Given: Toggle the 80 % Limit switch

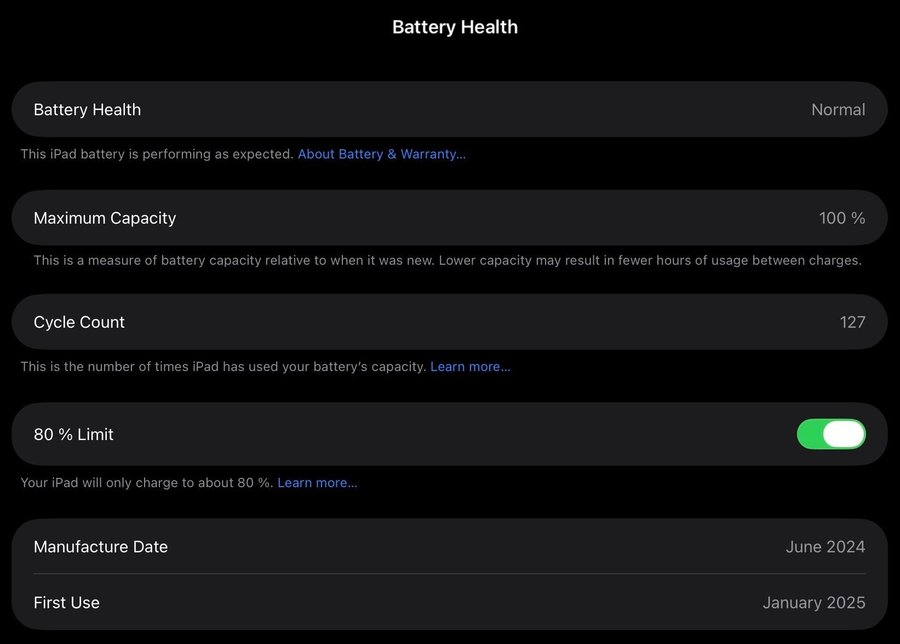Looking at the screenshot, I should click(831, 434).
